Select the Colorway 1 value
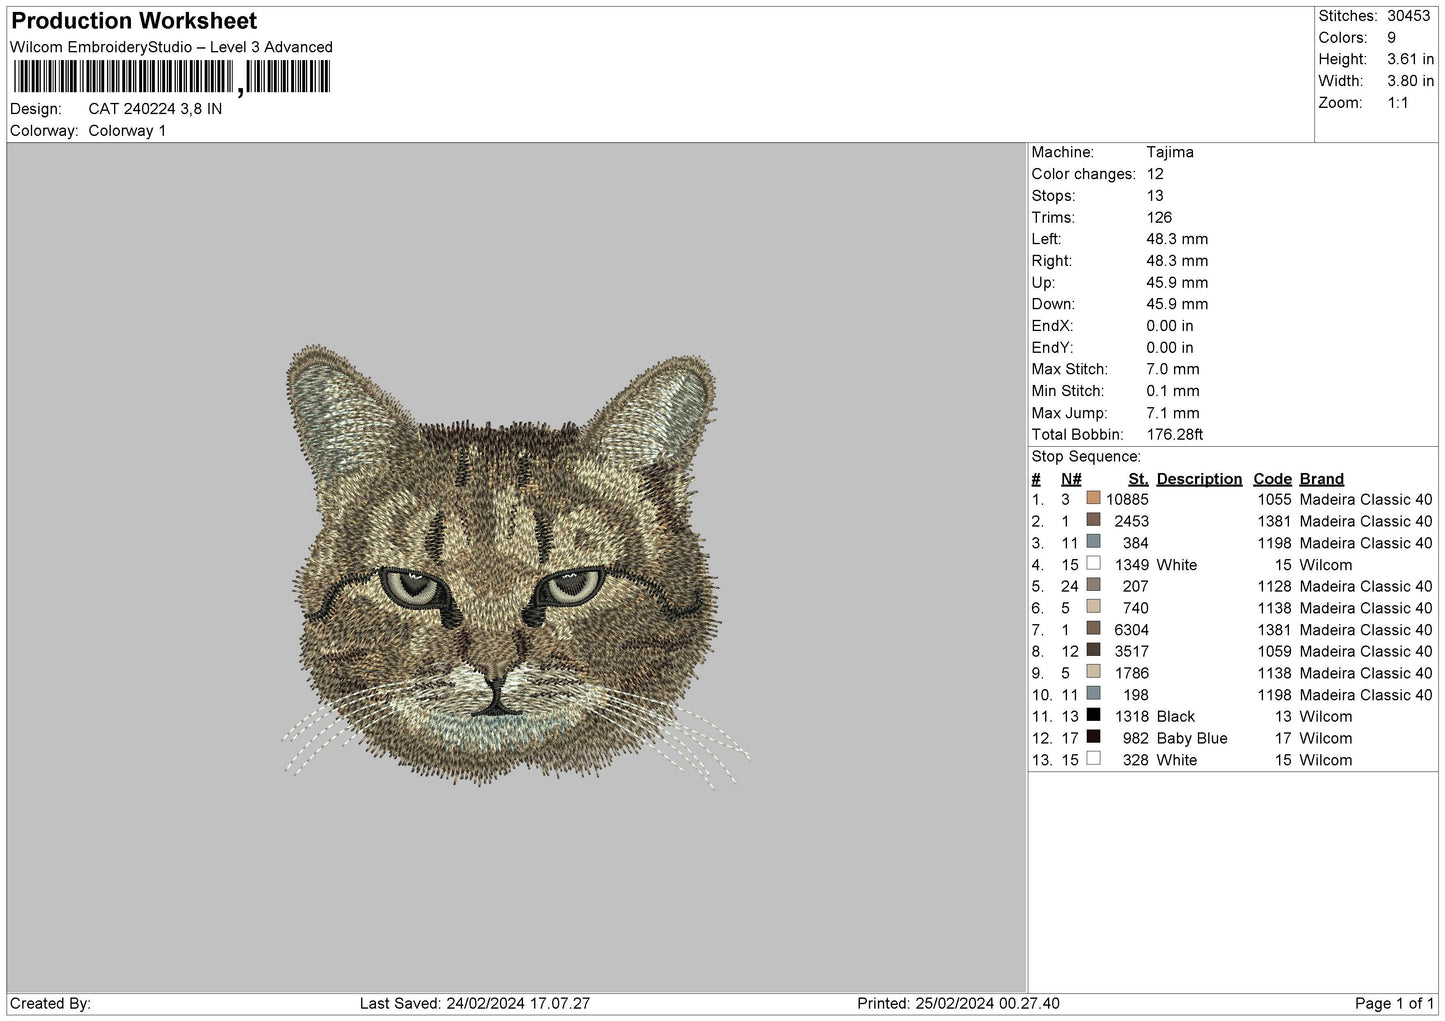Viewport: 1445px width, 1021px height. [x=127, y=131]
